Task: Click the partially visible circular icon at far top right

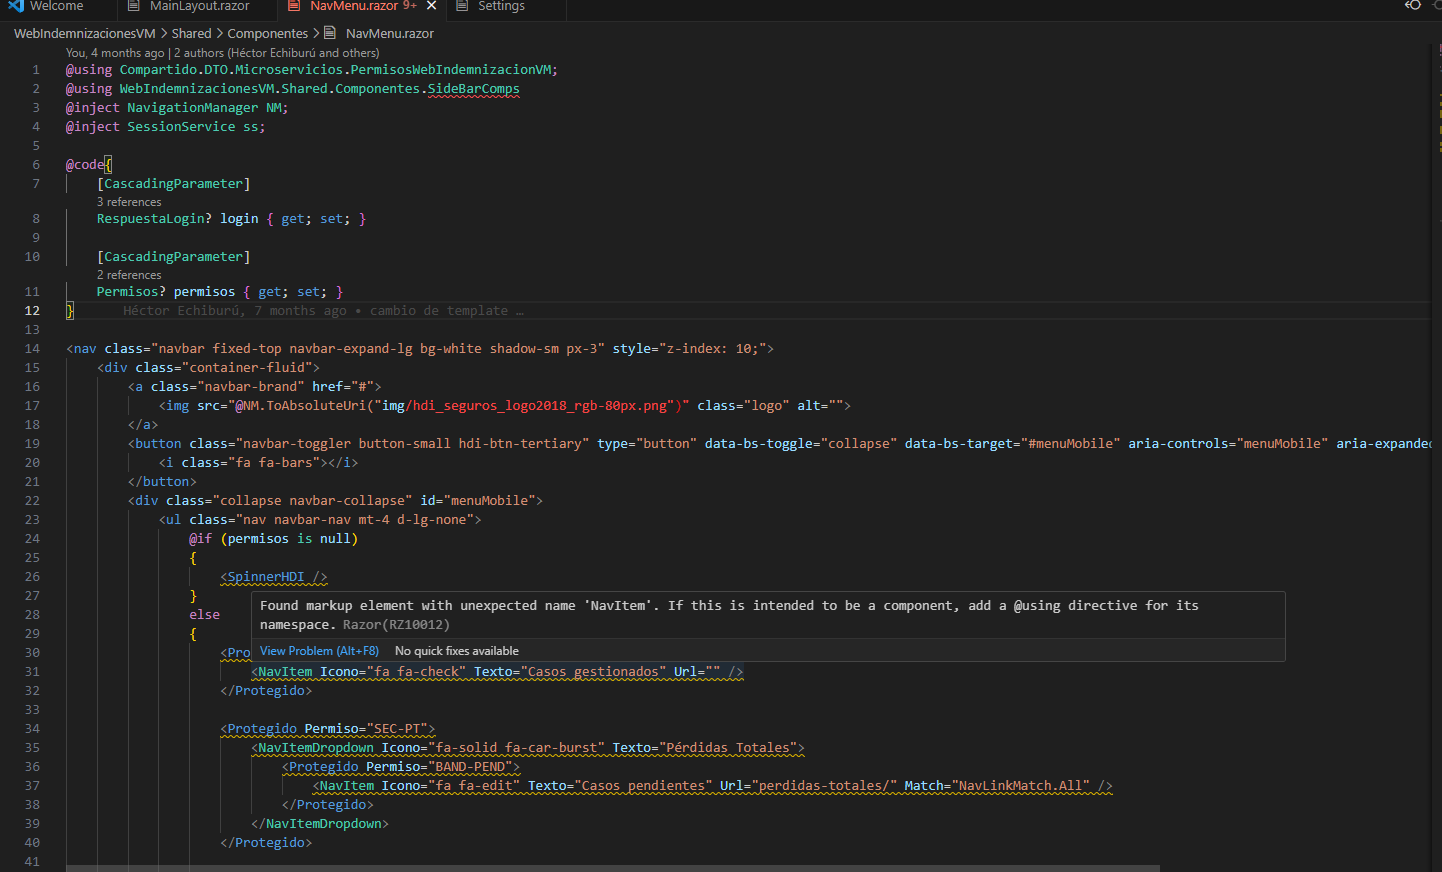Action: (x=1437, y=5)
